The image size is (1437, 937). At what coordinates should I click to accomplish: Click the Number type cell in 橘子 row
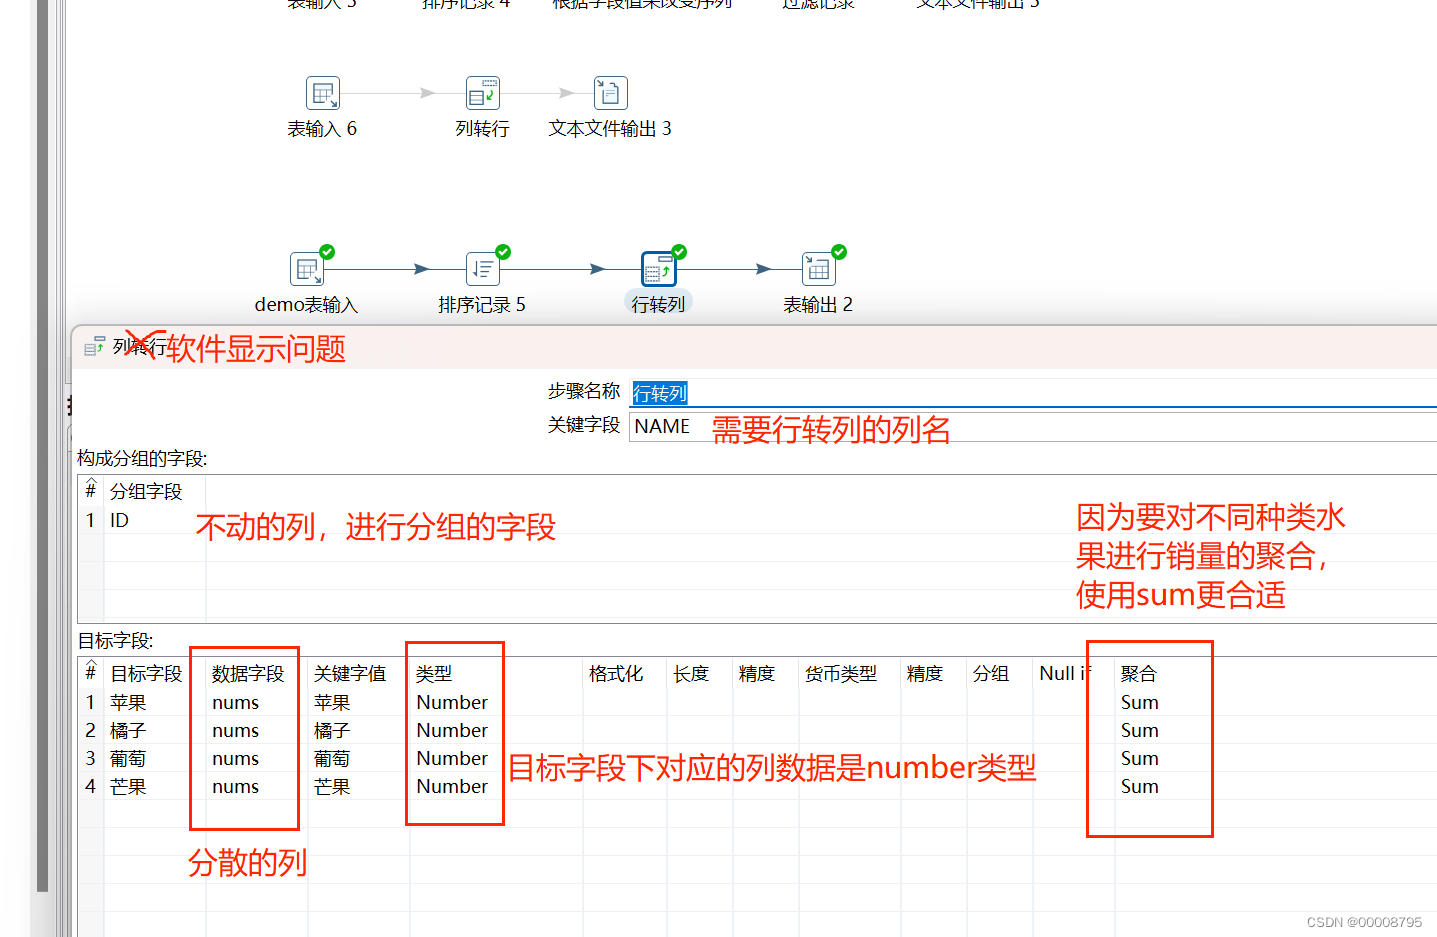[453, 730]
